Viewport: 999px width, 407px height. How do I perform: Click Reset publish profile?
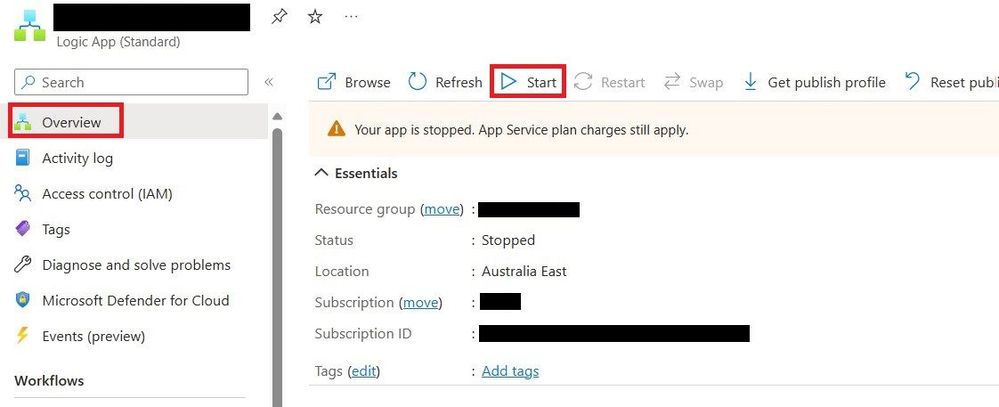951,82
